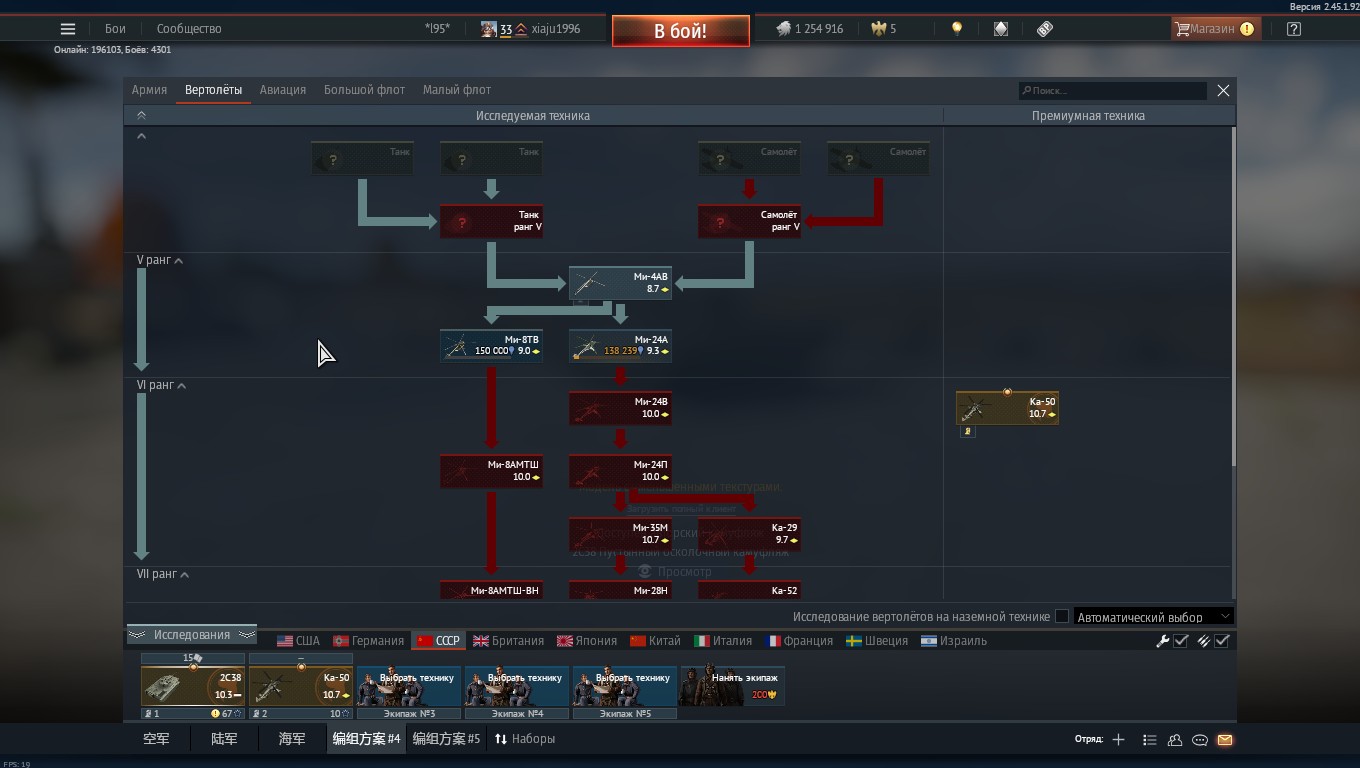Switch to the Большой флот tab
Viewport: 1360px width, 768px height.
click(x=364, y=90)
